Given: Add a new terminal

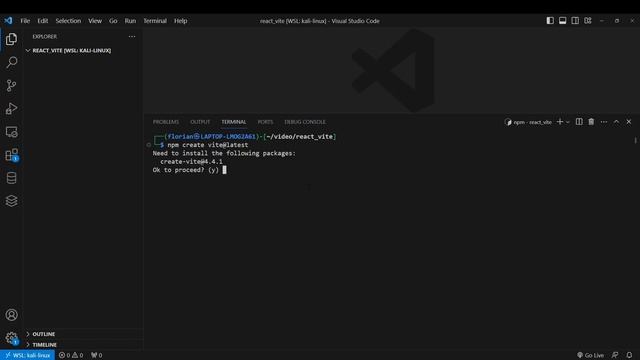Looking at the screenshot, I should (x=560, y=122).
